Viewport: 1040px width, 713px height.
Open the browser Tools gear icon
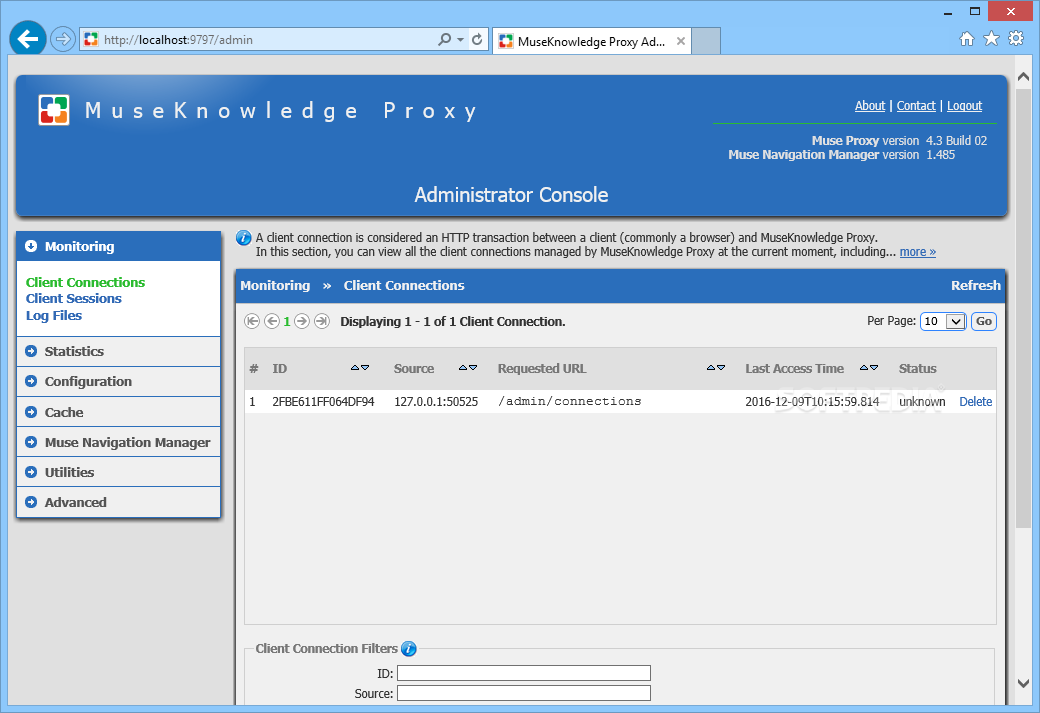point(1015,38)
